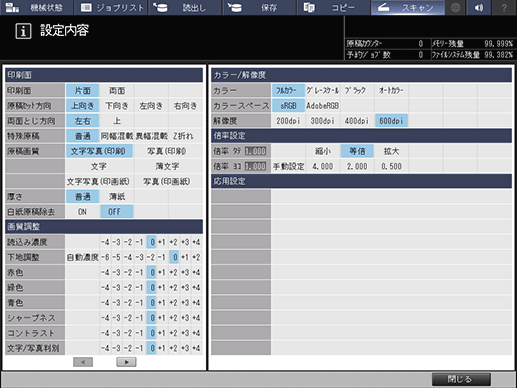Choose 文字写真(印刷) original quality

[x=99, y=151]
